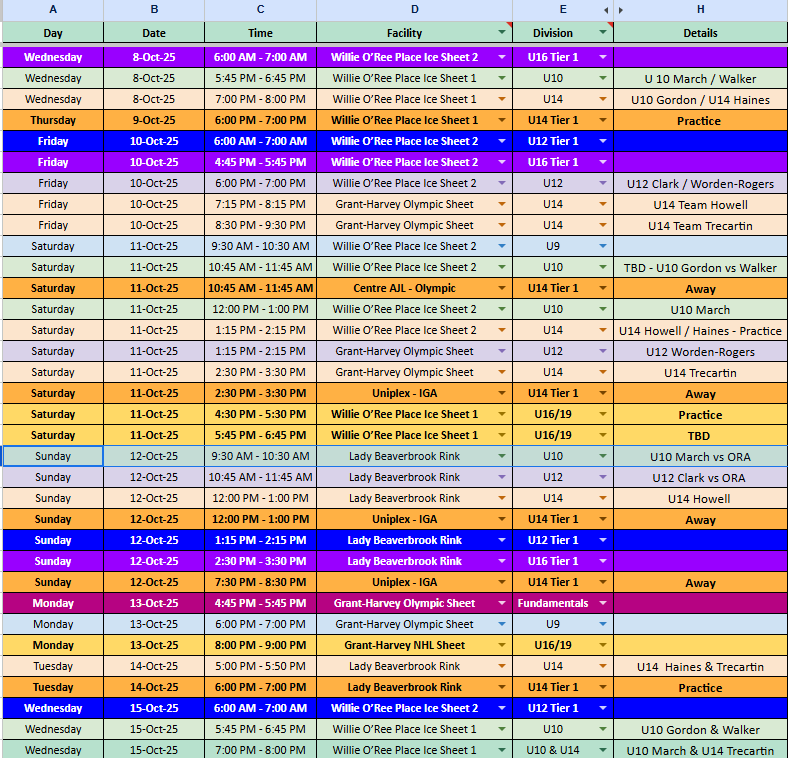Open U9 division dropdown on Saturday 11-Oct
This screenshot has width=788, height=758.
point(602,246)
